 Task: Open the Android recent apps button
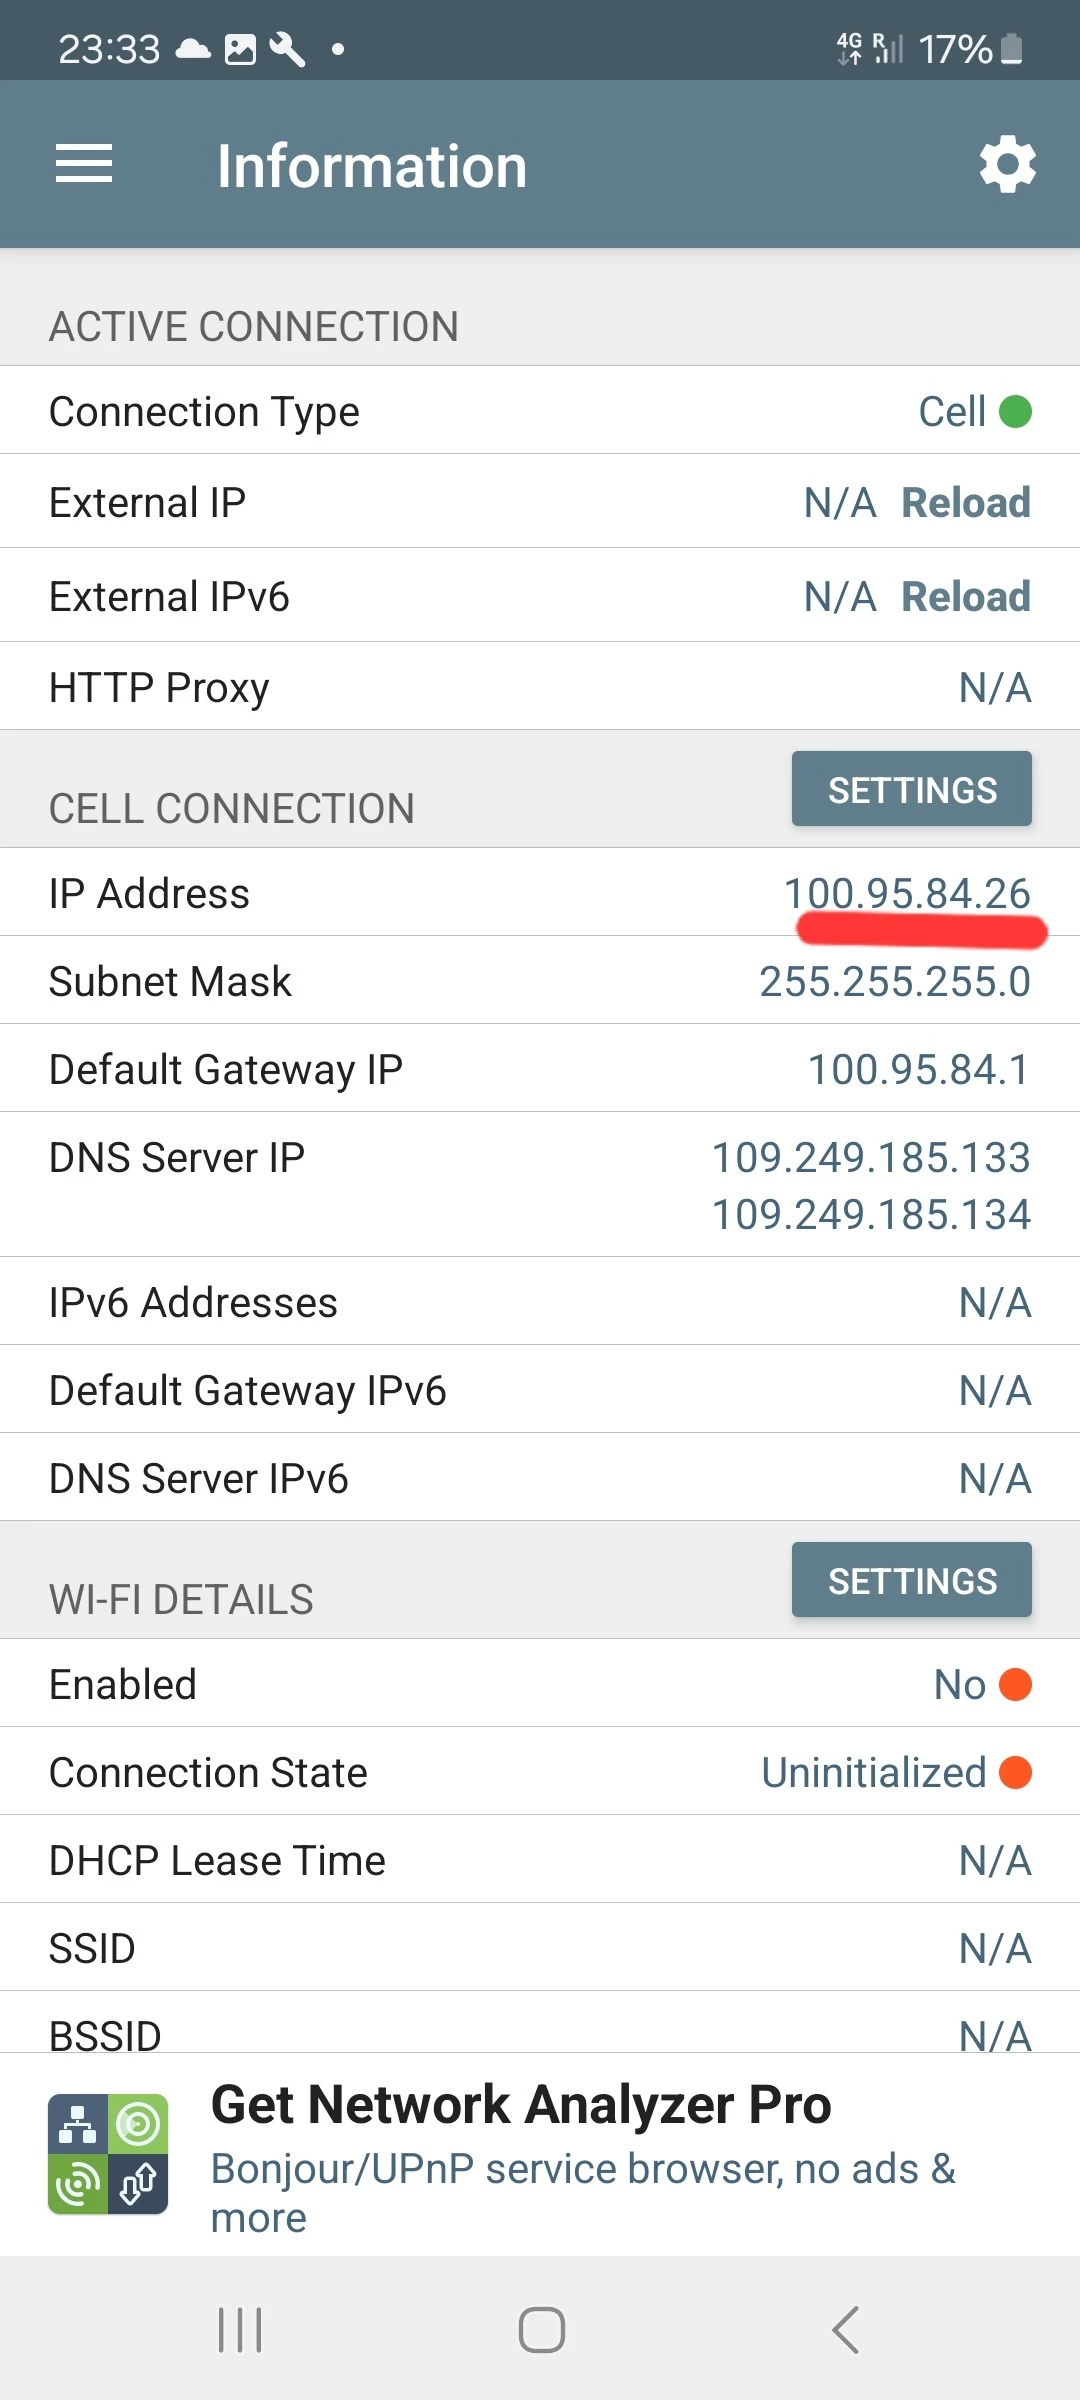(x=240, y=2330)
